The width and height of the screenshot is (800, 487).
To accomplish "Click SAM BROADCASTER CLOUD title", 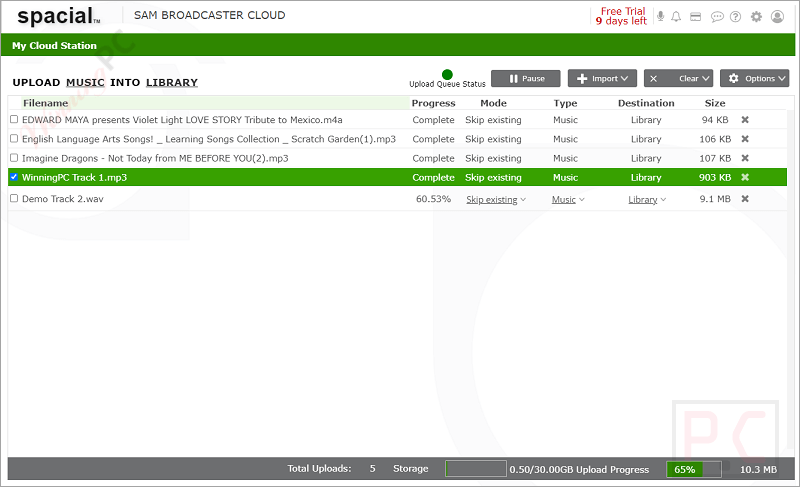I will (210, 15).
